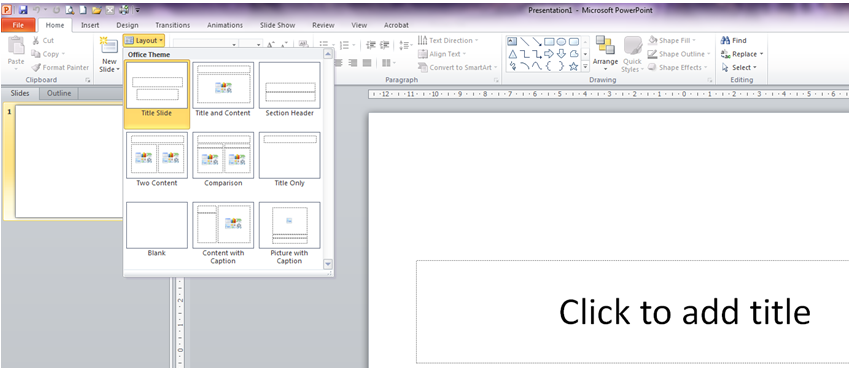Select the Left Brace shape

[549, 67]
